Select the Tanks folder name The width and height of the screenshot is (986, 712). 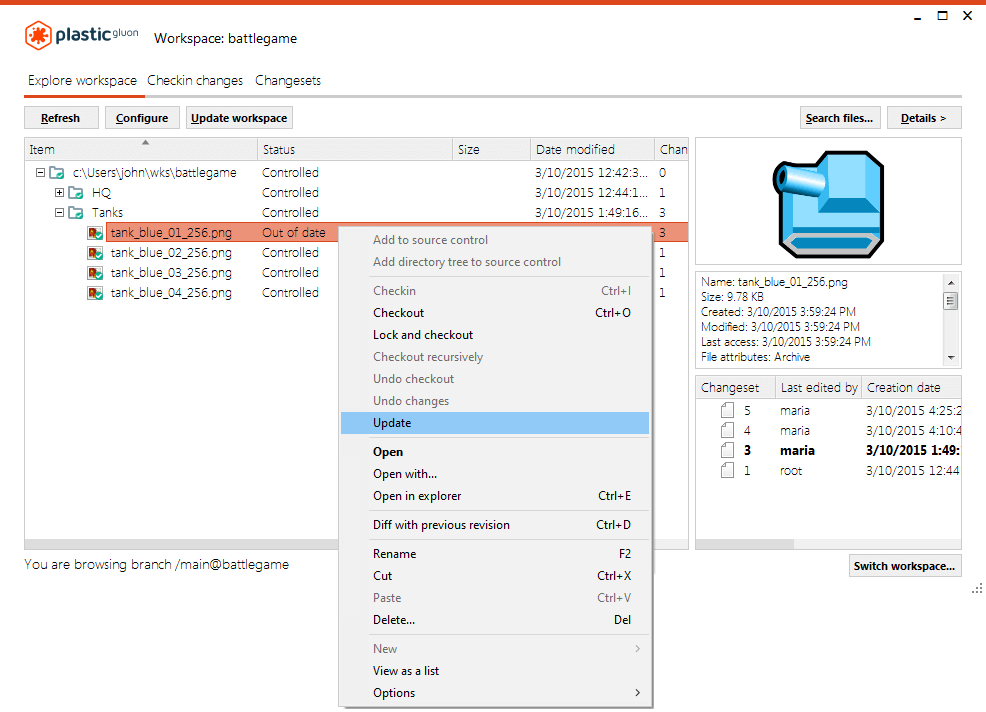108,213
